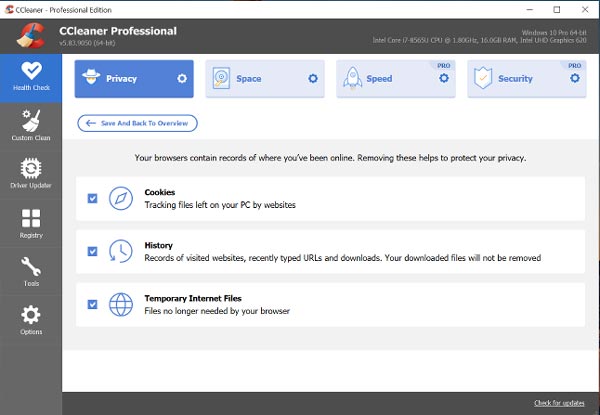Image resolution: width=600 pixels, height=415 pixels.
Task: Open the Registry section
Action: [31, 224]
